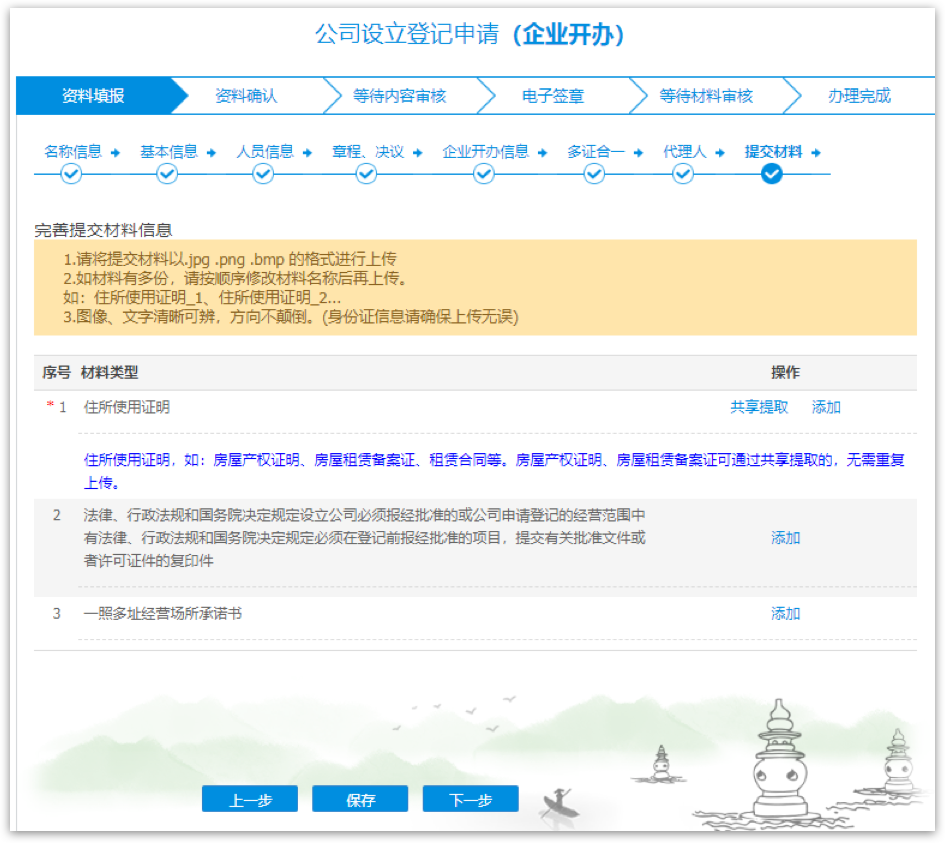Click the 完善提交材料信息 heading

click(x=103, y=230)
